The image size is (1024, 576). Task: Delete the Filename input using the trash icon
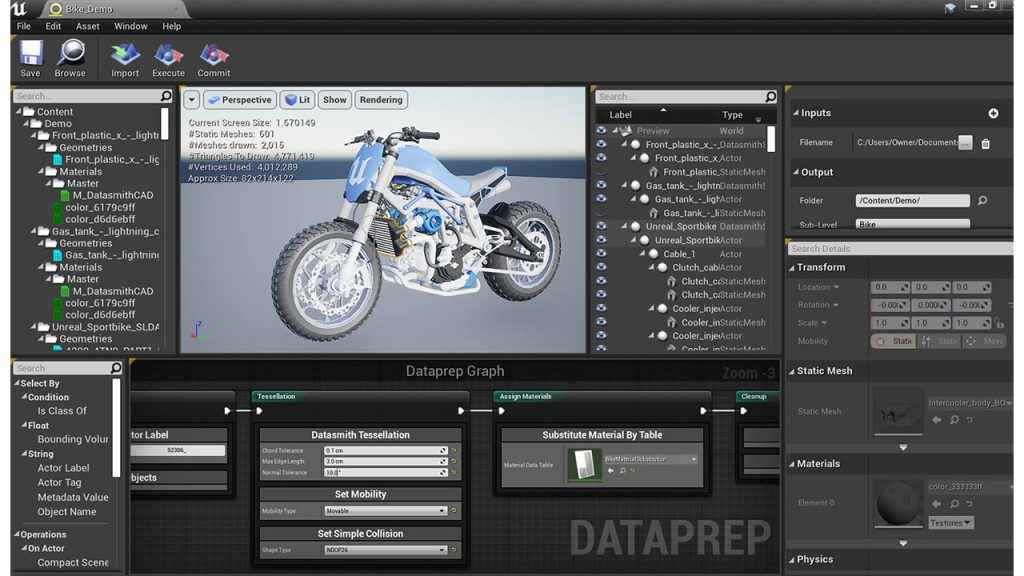click(x=986, y=142)
